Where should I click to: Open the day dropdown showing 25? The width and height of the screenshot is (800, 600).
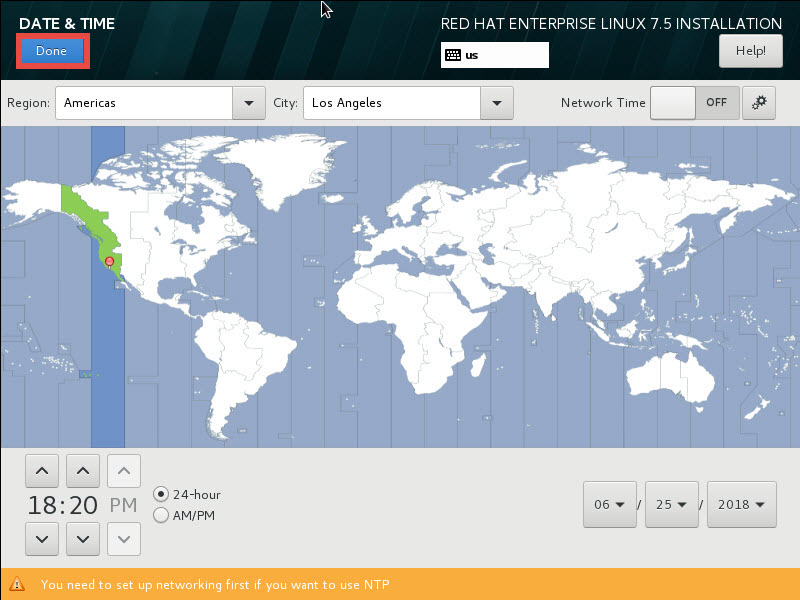pyautogui.click(x=671, y=505)
